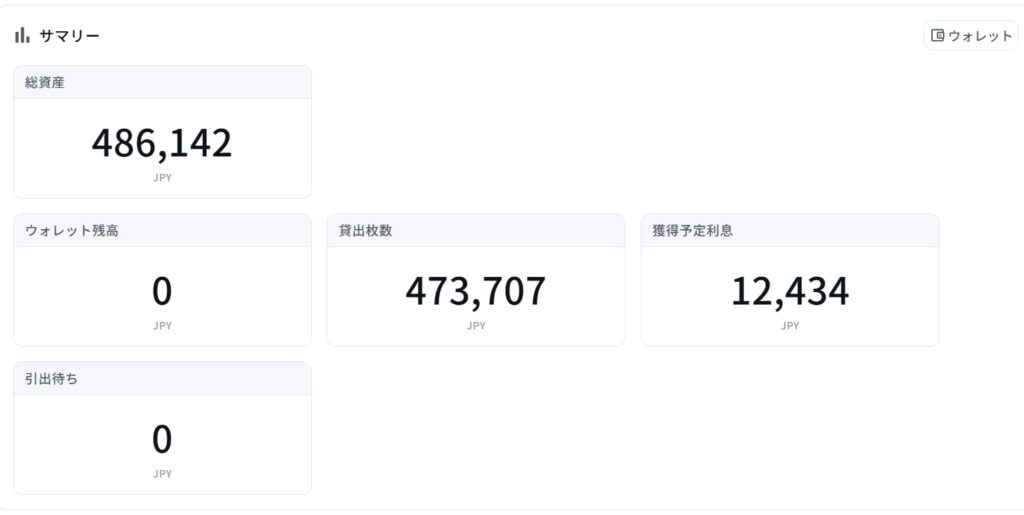1024x515 pixels.
Task: Select the 貸出枚数 card header
Action: [476, 230]
